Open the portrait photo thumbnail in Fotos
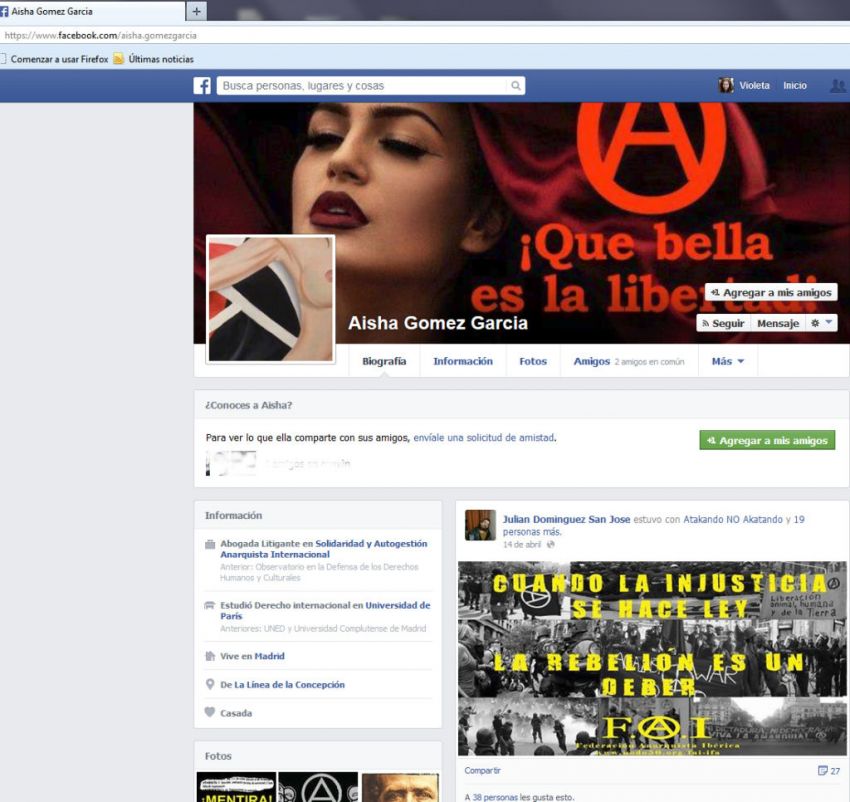This screenshot has height=802, width=850. (400, 787)
